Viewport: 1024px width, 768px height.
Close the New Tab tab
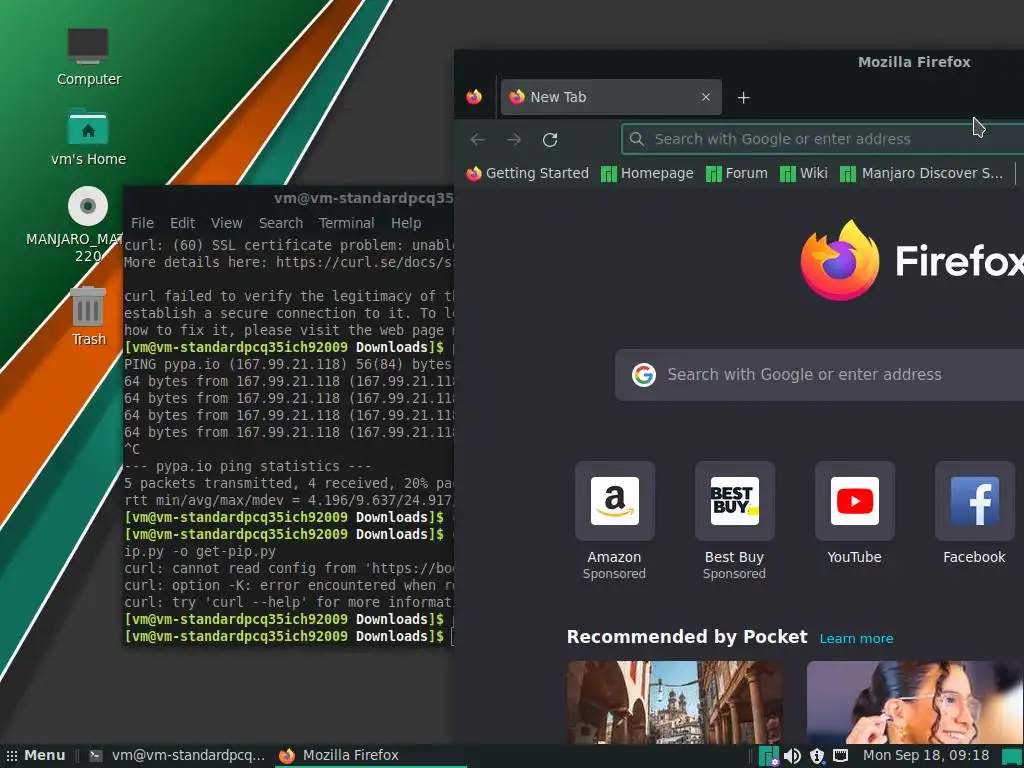[705, 97]
